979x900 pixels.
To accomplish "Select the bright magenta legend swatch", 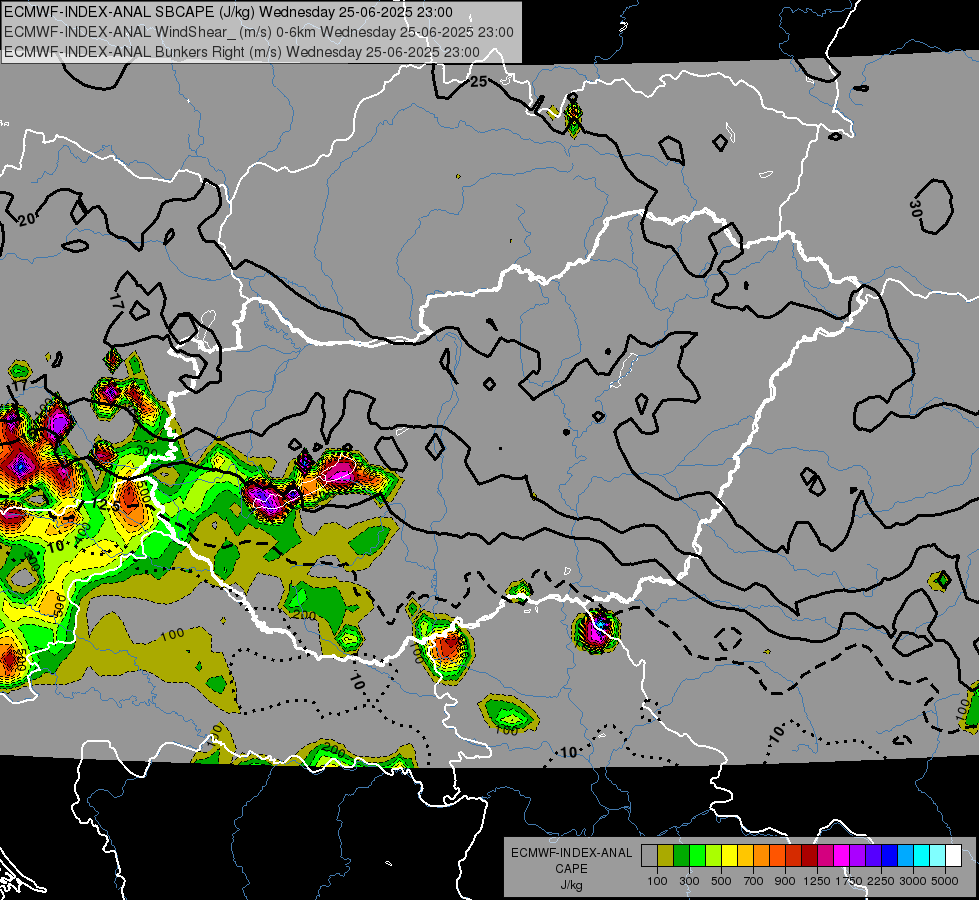I will 841,855.
